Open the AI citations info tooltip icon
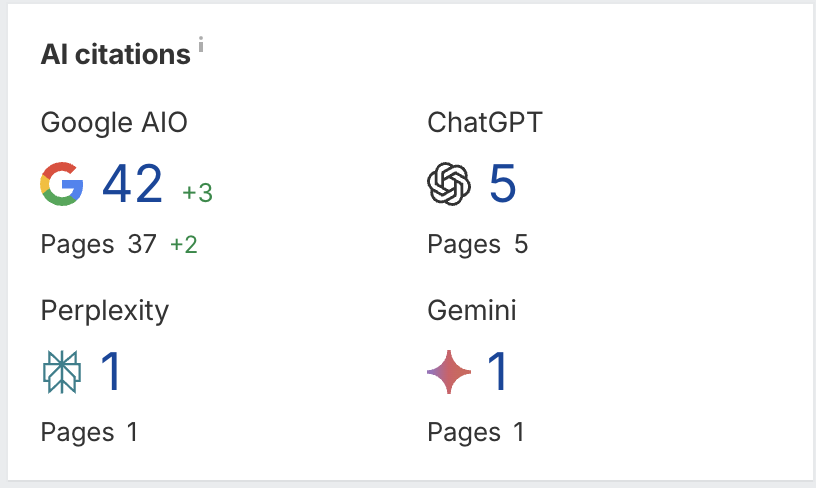Image resolution: width=816 pixels, height=488 pixels. [x=201, y=45]
